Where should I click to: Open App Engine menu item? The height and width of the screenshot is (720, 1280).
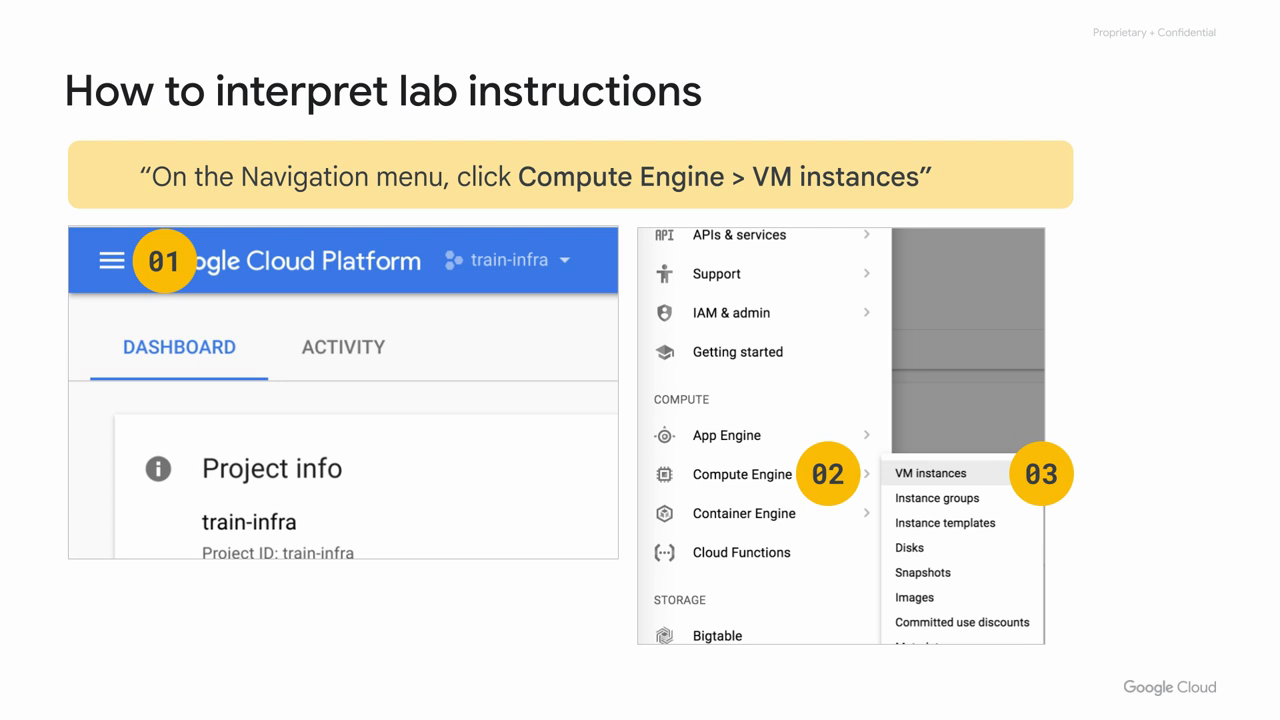pyautogui.click(x=726, y=435)
